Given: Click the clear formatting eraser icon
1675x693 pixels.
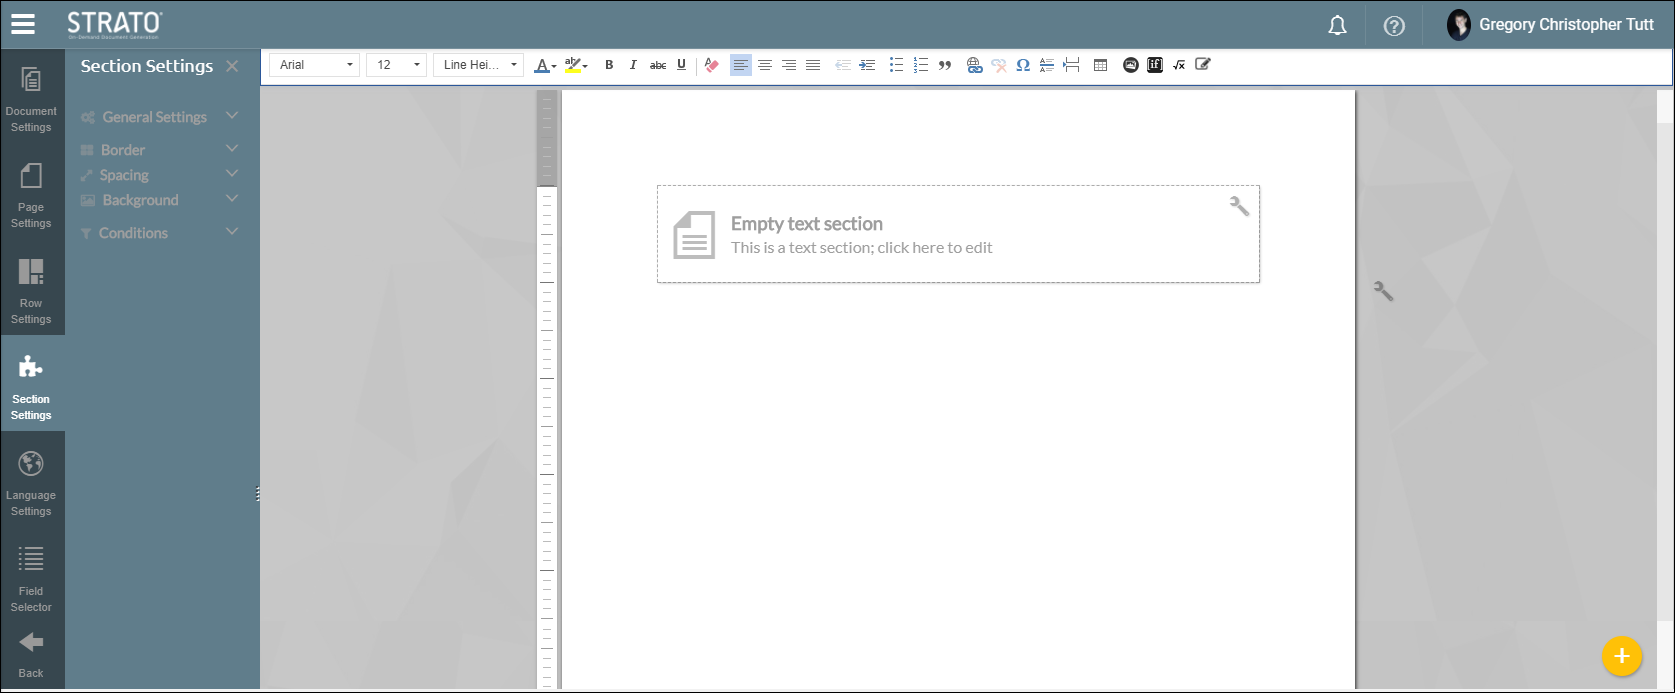Looking at the screenshot, I should tap(711, 65).
